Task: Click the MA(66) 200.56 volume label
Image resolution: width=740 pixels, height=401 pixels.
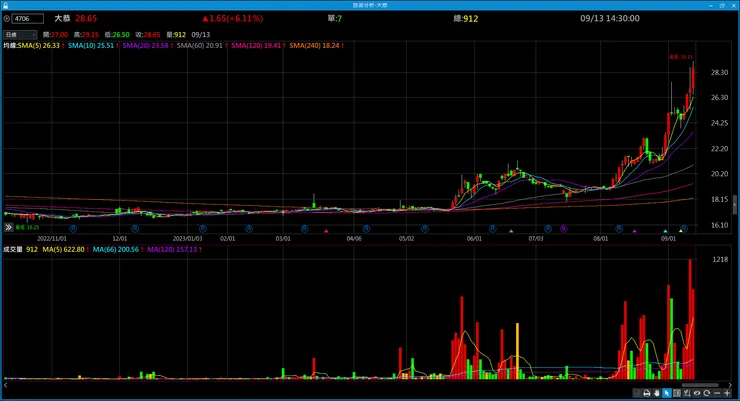Action: coord(116,250)
